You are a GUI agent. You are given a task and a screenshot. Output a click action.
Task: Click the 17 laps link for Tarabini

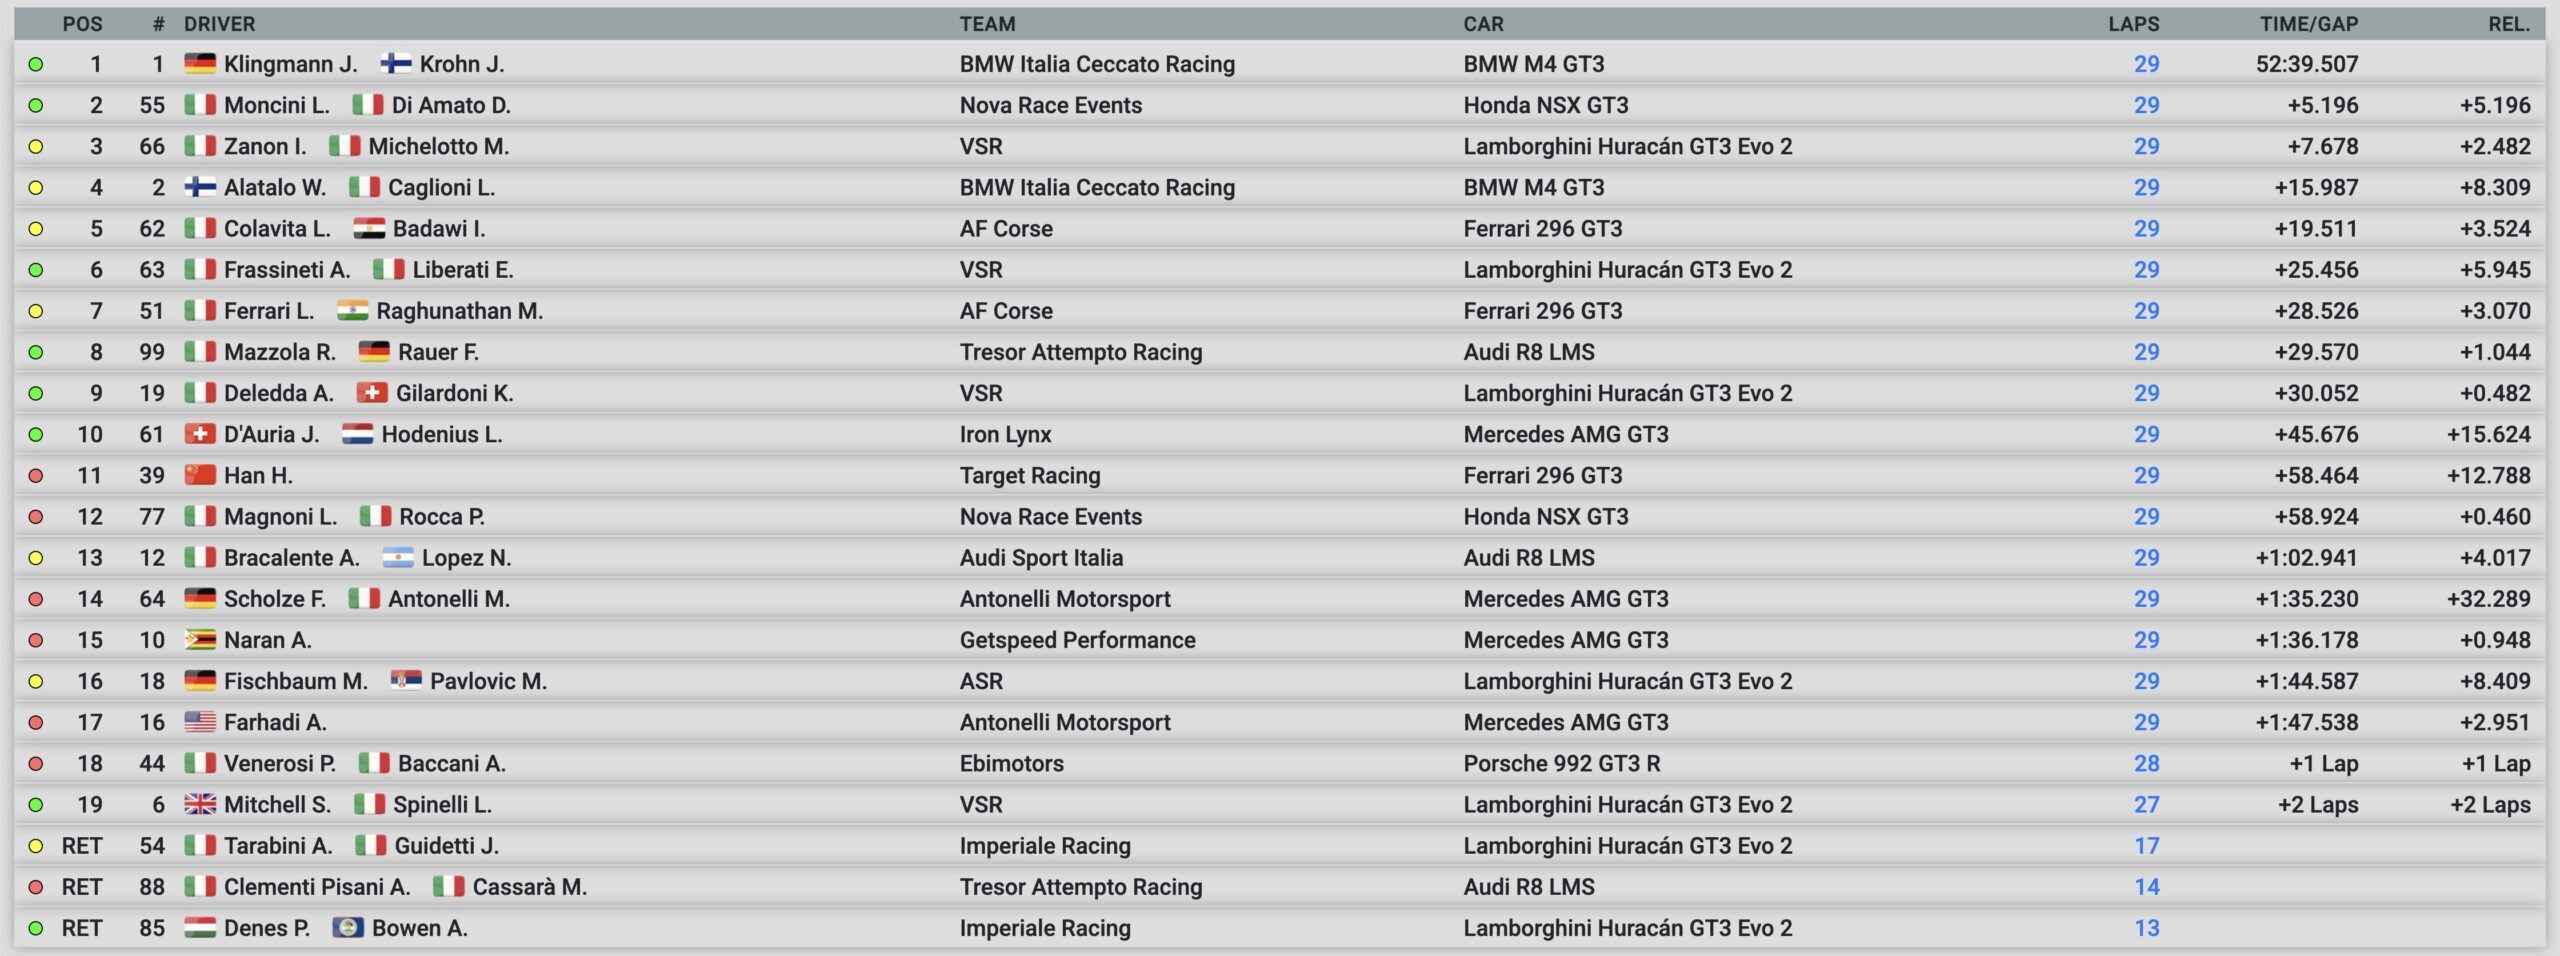pos(2146,846)
